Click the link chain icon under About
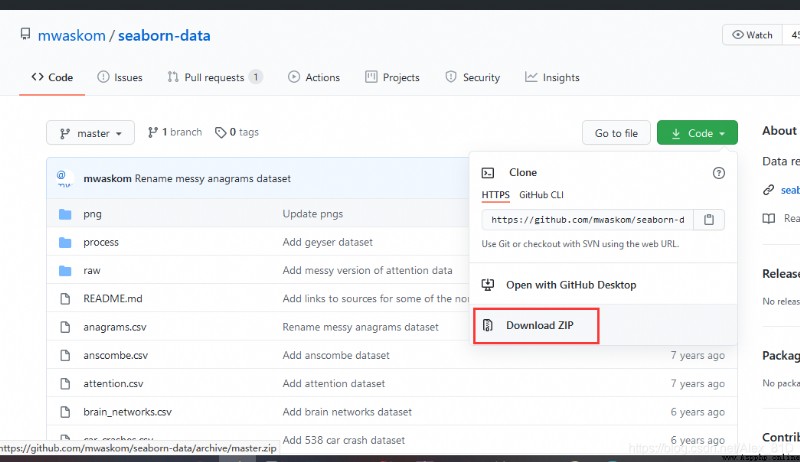Viewport: 800px width, 462px height. (768, 190)
